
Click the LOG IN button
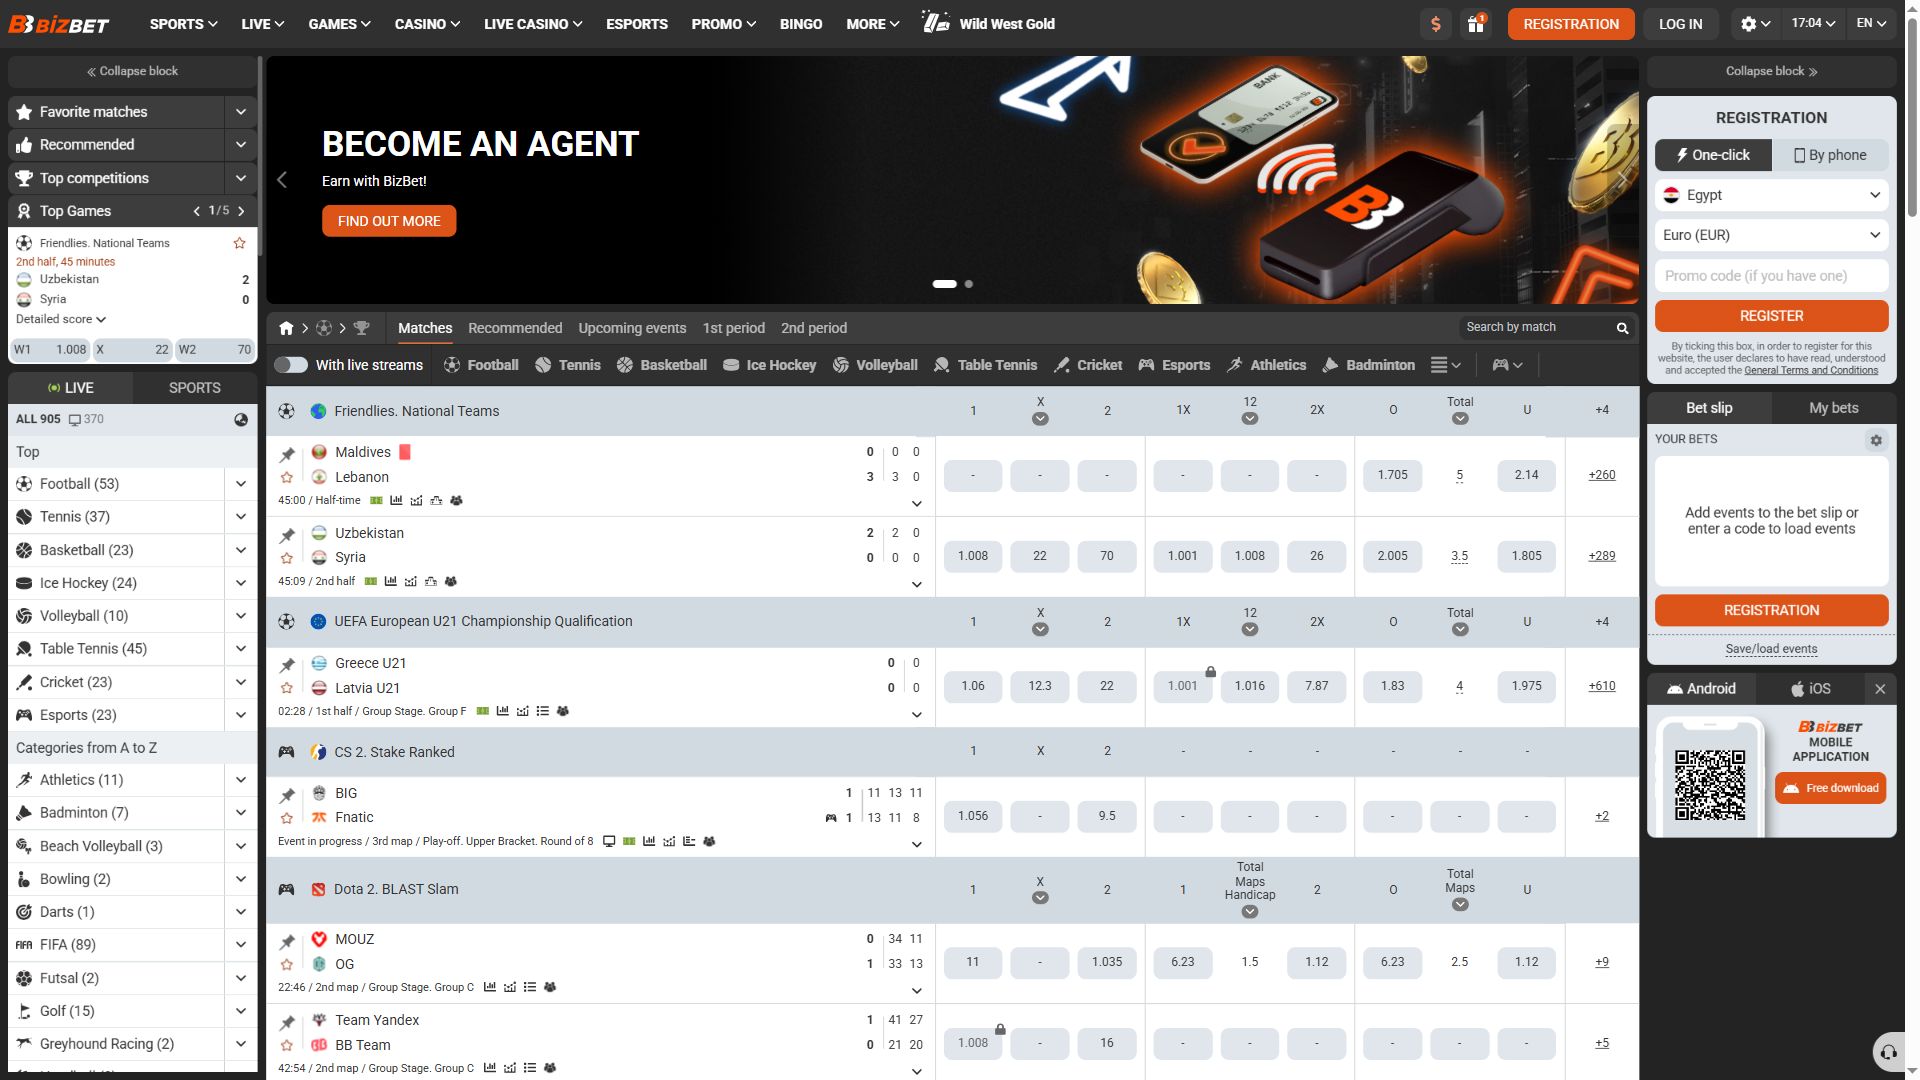tap(1680, 24)
